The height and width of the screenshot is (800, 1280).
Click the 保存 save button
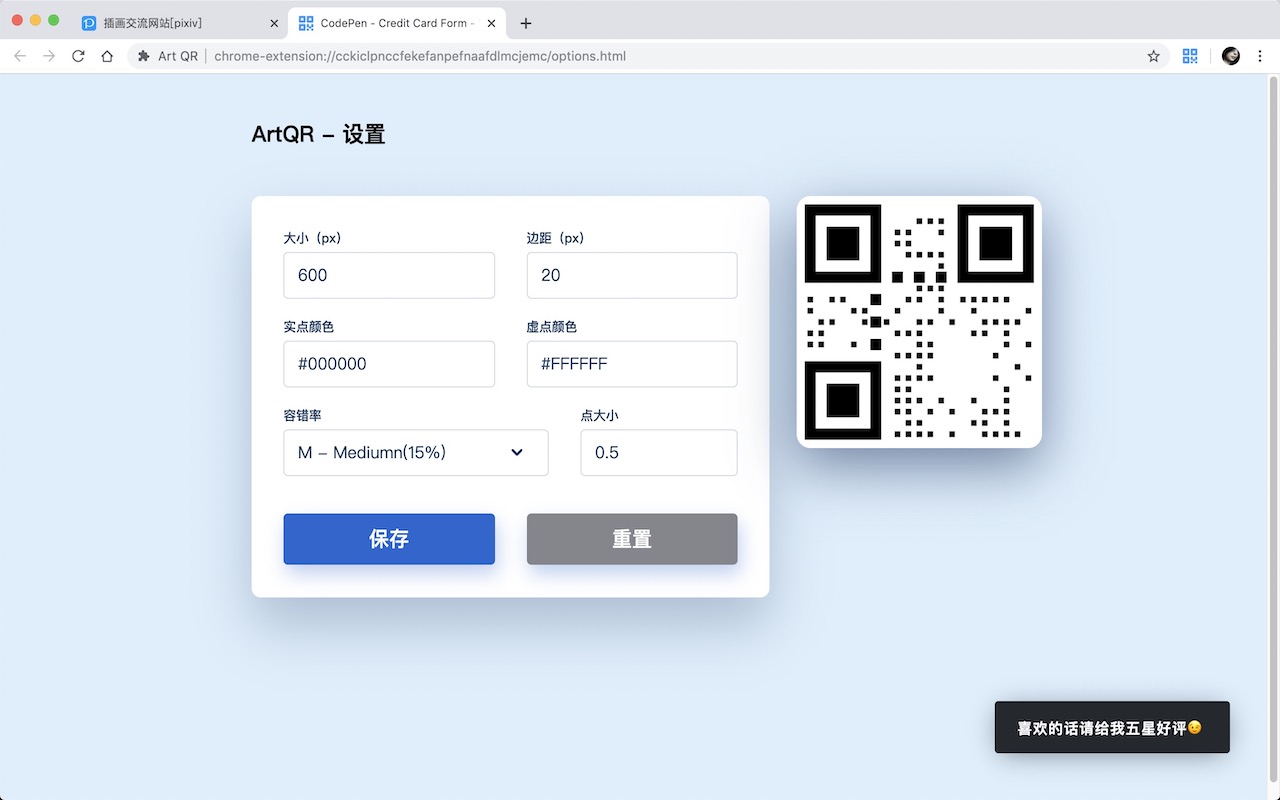point(389,539)
